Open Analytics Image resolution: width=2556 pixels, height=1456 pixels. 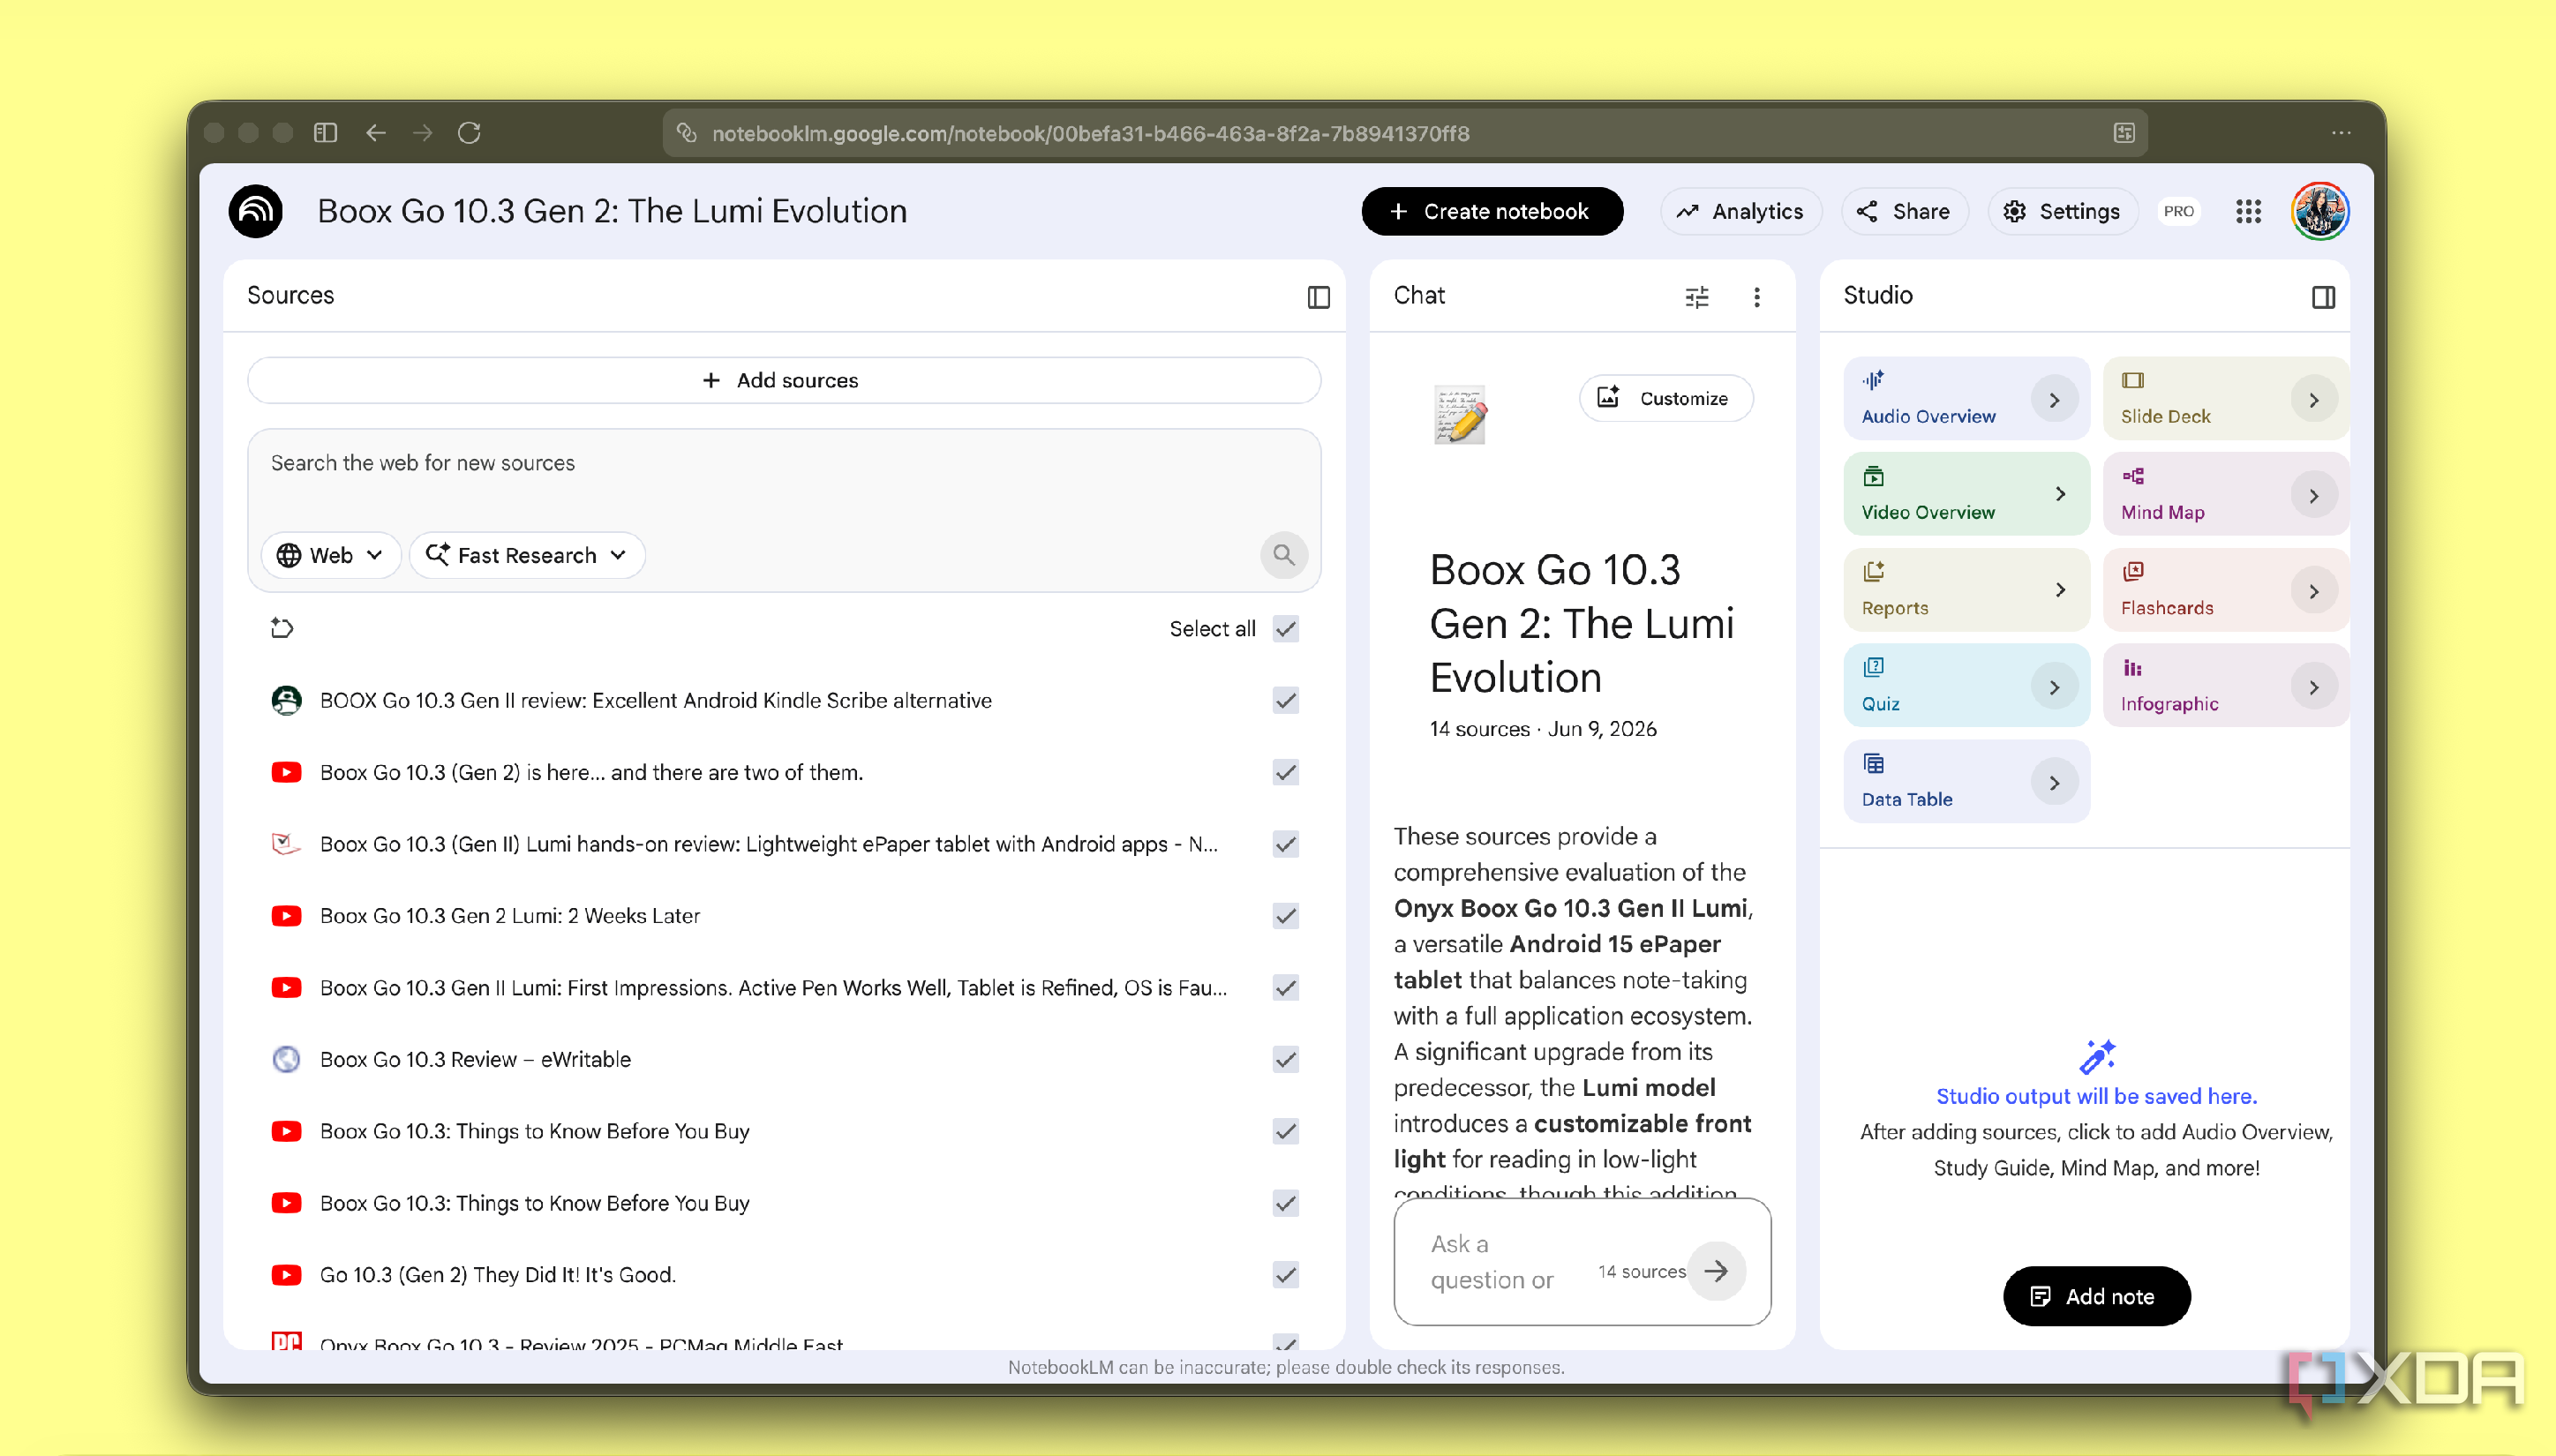point(1740,211)
